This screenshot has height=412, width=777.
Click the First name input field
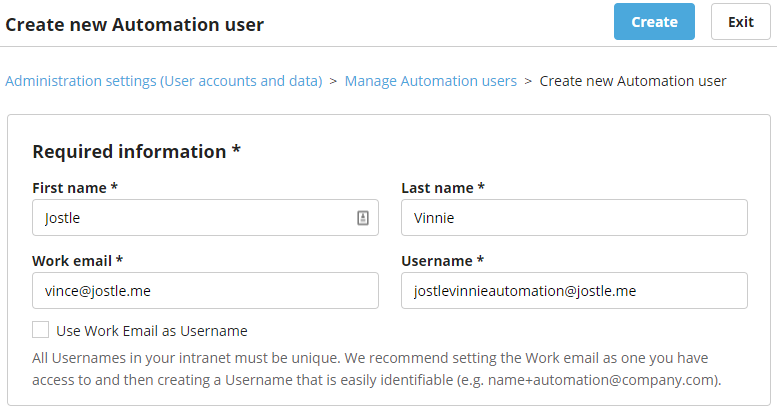coord(205,218)
